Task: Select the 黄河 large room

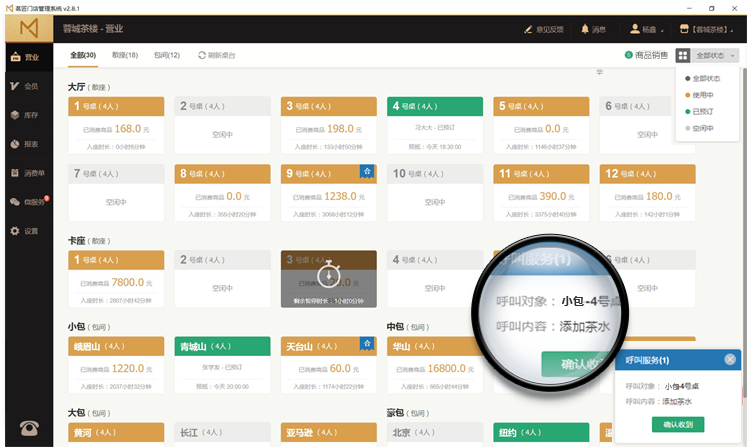Action: tap(116, 435)
